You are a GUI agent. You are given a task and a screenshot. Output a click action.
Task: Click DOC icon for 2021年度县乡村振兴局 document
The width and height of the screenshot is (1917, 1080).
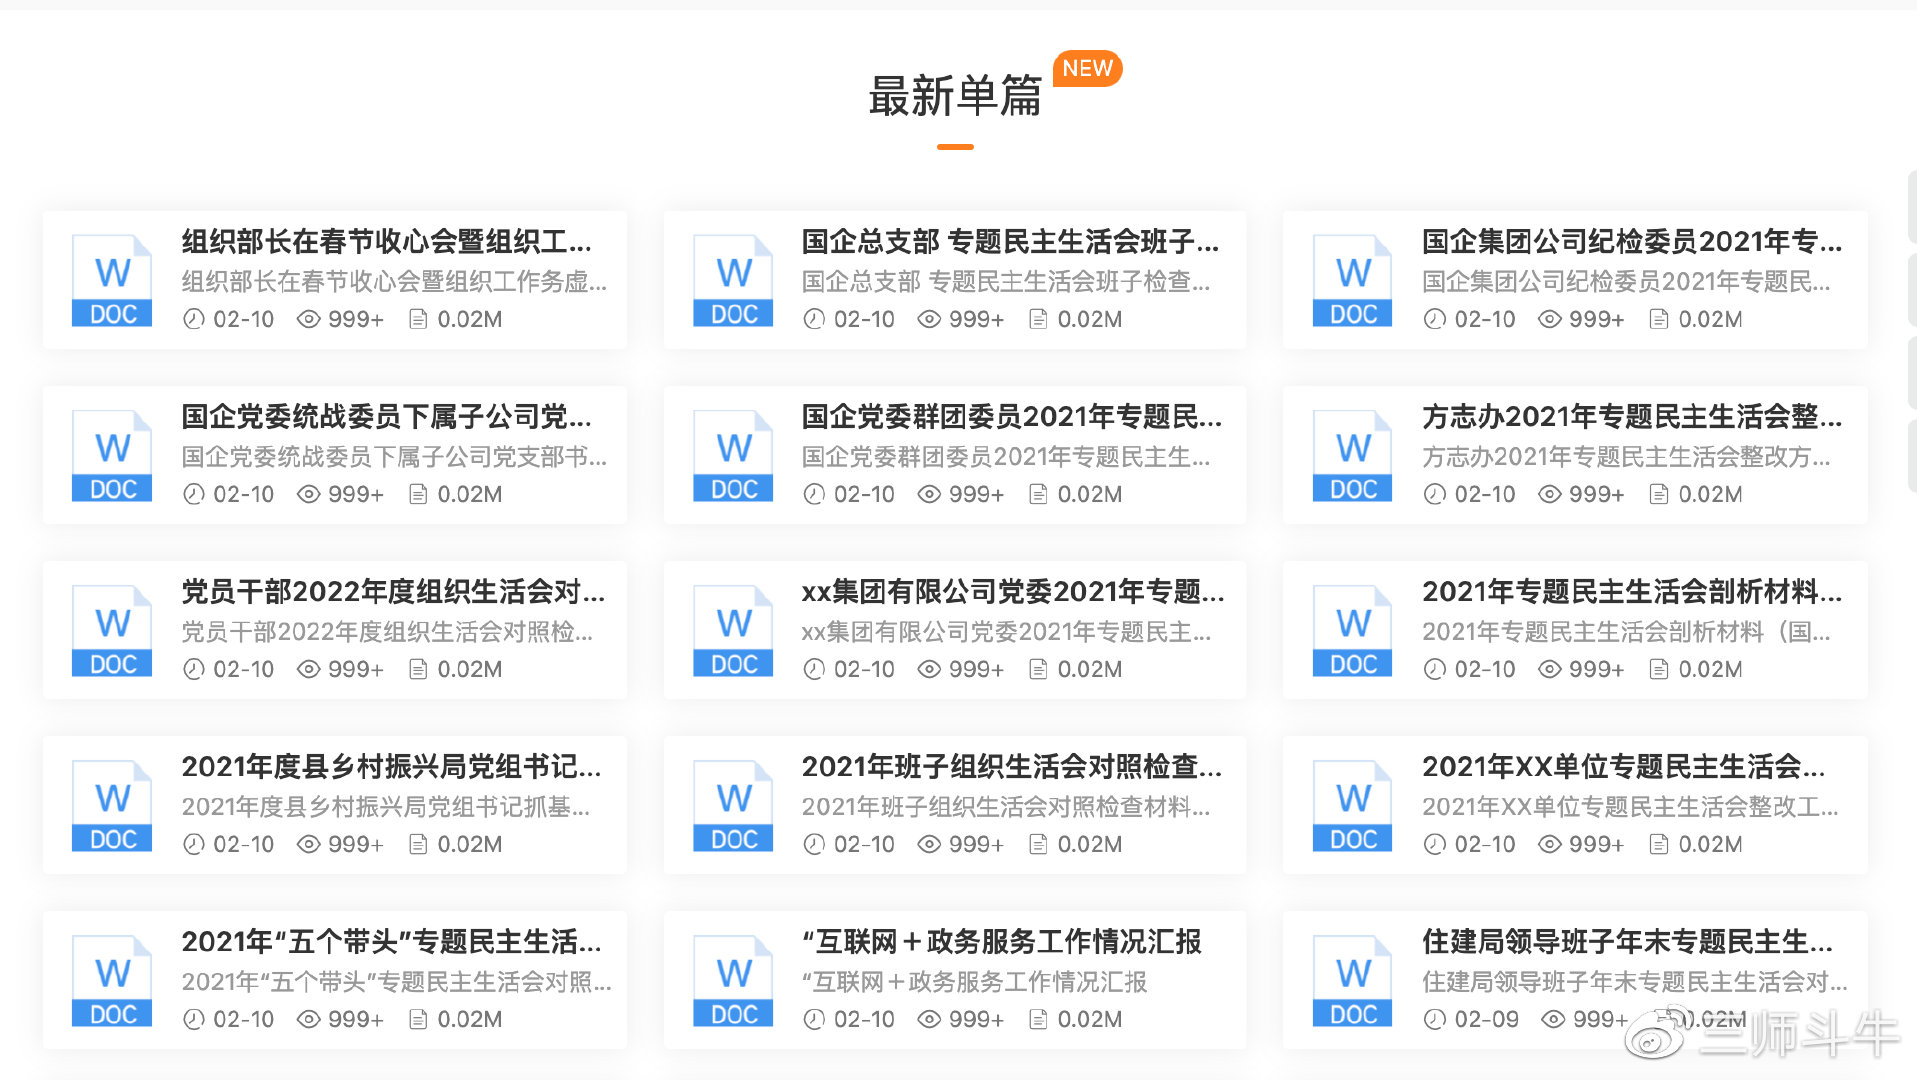pyautogui.click(x=112, y=806)
